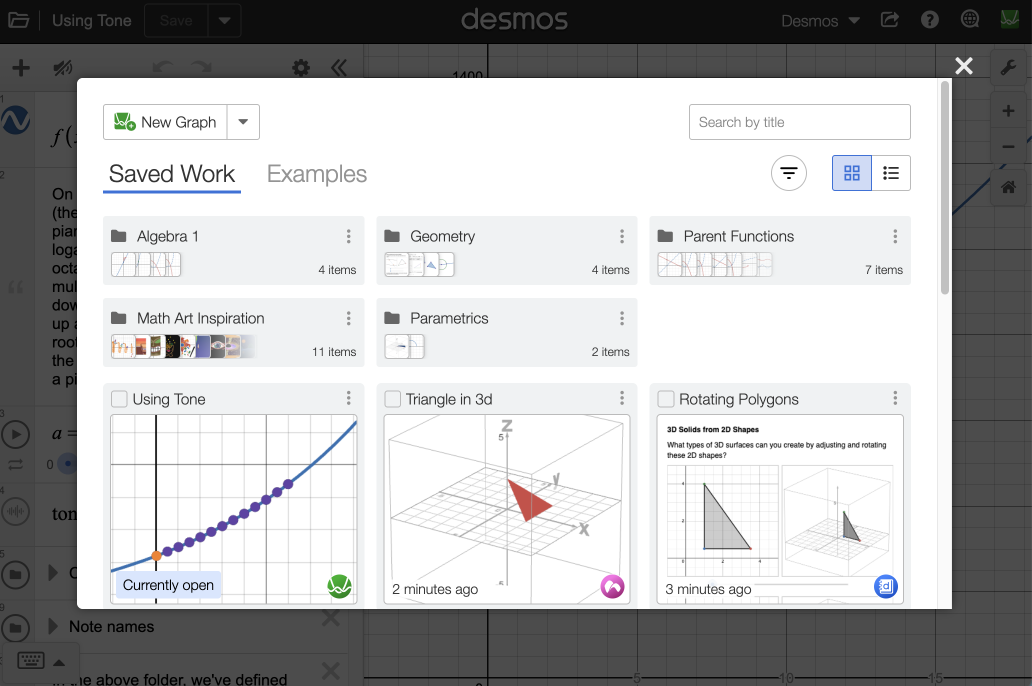
Task: Select the Examples tab
Action: (317, 174)
